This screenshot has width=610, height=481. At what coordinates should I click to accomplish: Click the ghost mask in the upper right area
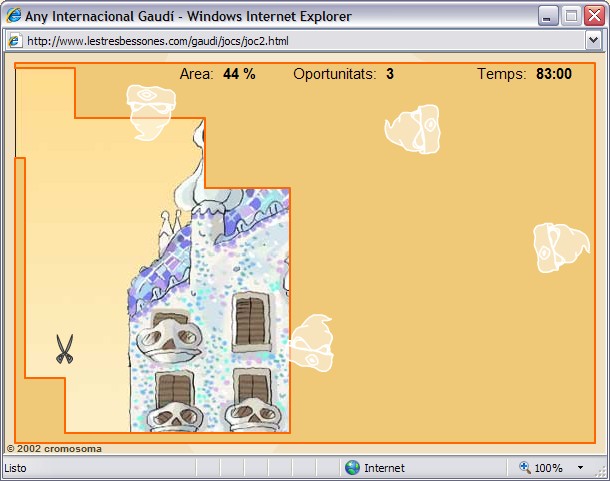pyautogui.click(x=412, y=129)
